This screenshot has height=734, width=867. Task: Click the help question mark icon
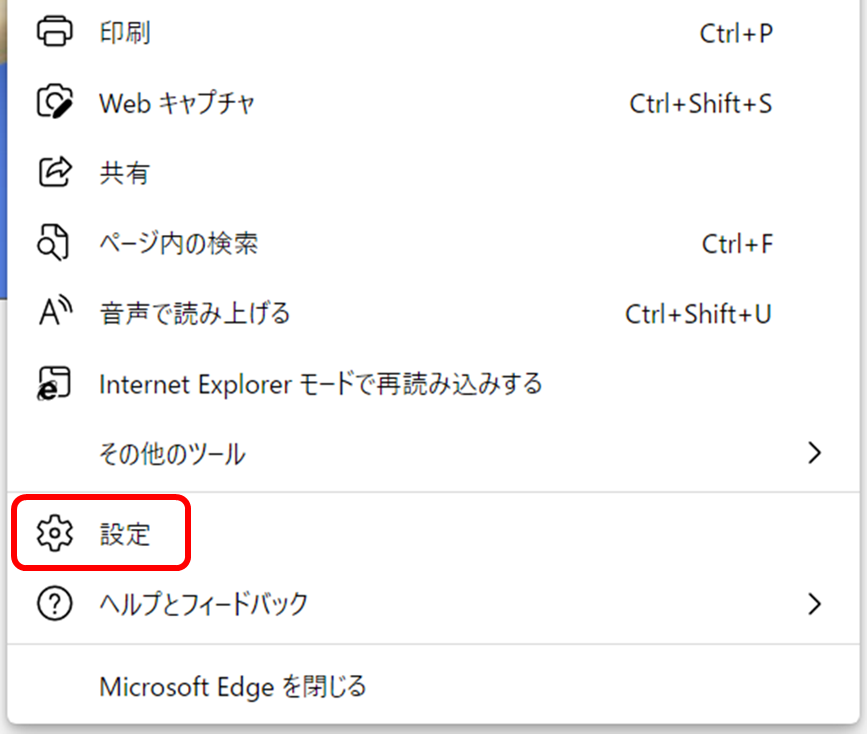pyautogui.click(x=54, y=603)
